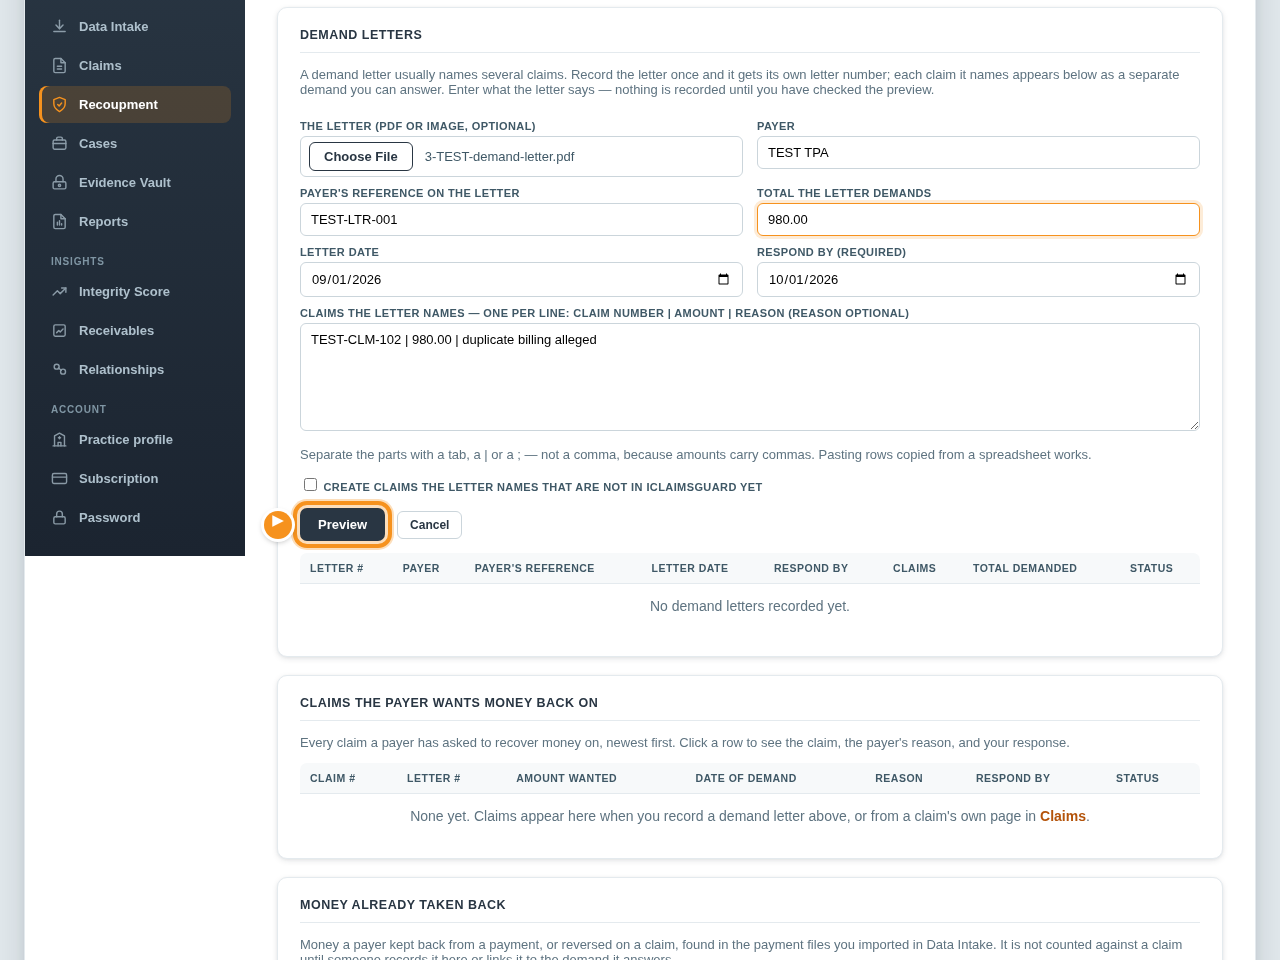
Task: Click the Choose File button
Action: coord(361,156)
